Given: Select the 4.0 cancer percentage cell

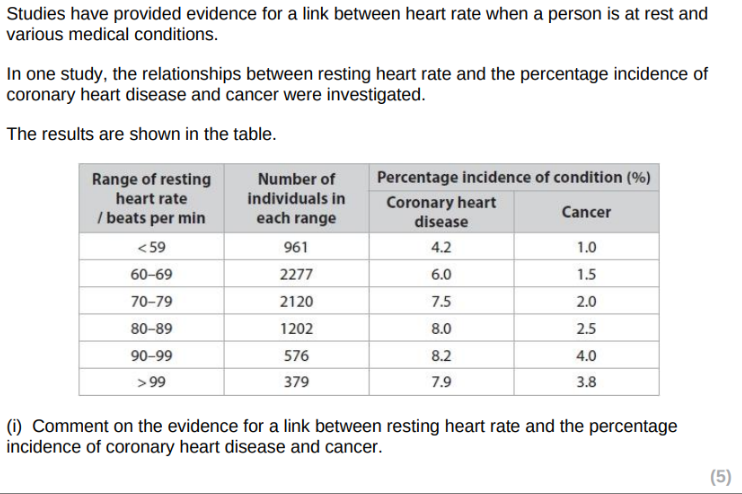Looking at the screenshot, I should click(x=586, y=355).
